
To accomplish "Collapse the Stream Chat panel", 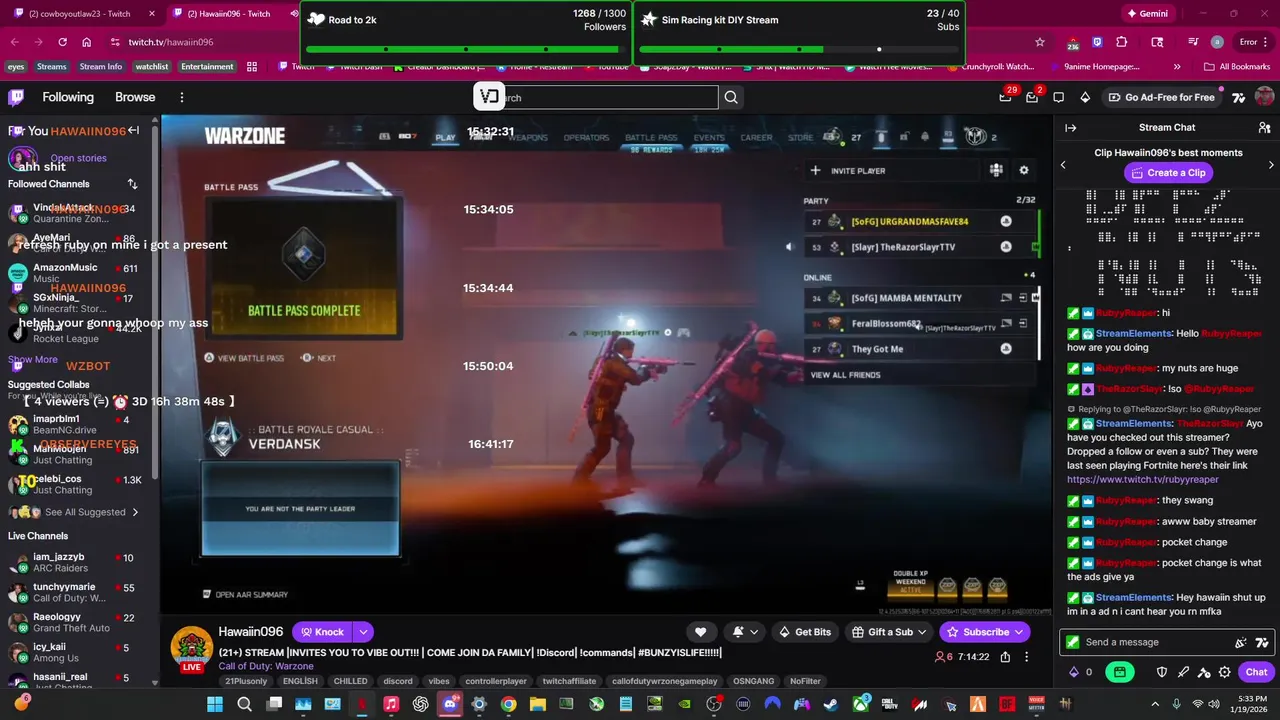I will [1070, 128].
